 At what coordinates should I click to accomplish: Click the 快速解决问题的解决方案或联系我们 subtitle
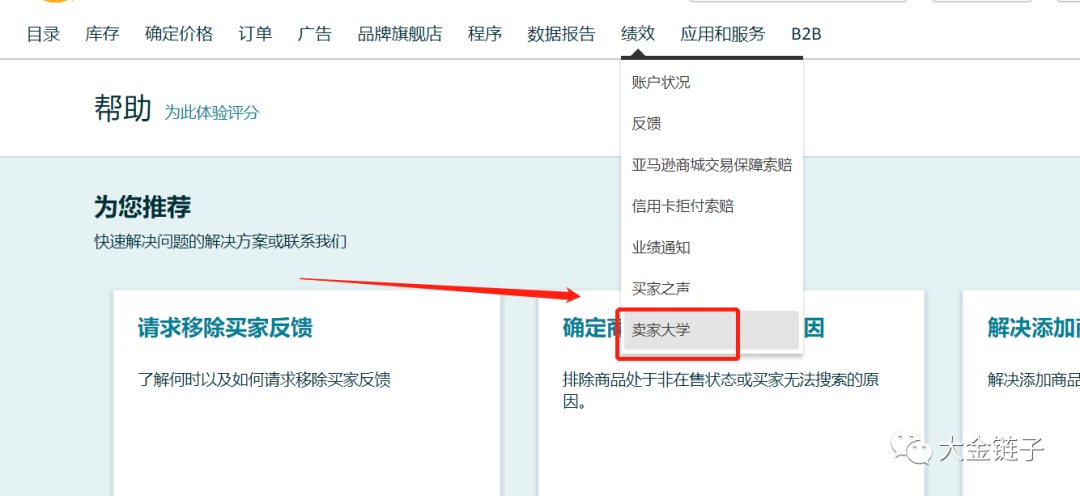[220, 242]
